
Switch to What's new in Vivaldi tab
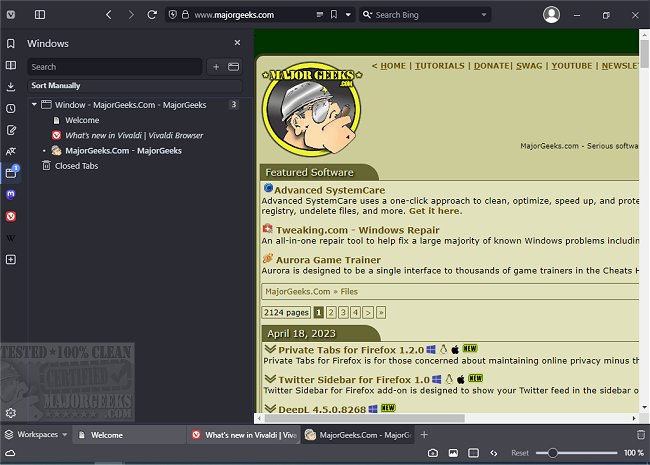pyautogui.click(x=243, y=435)
